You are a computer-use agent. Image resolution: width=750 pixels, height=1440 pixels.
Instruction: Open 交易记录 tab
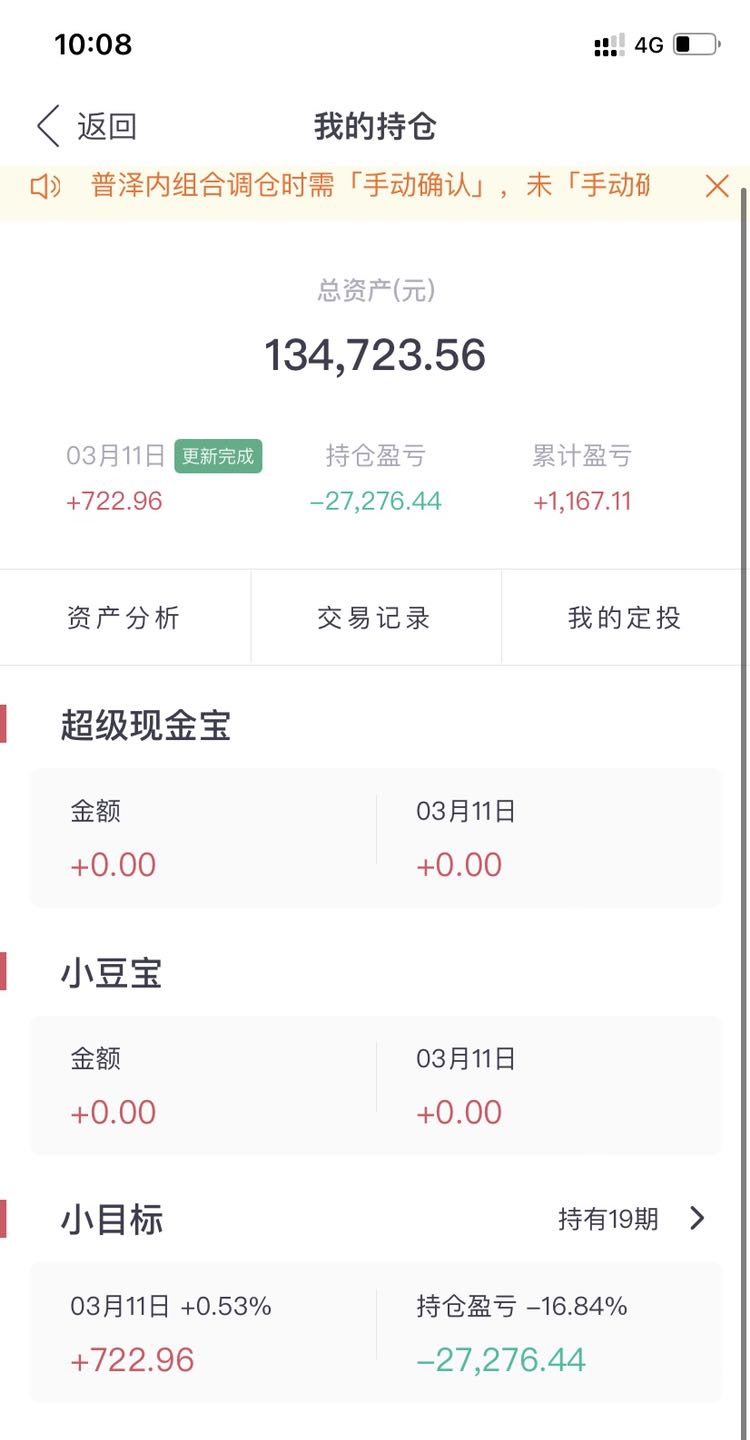pyautogui.click(x=375, y=618)
